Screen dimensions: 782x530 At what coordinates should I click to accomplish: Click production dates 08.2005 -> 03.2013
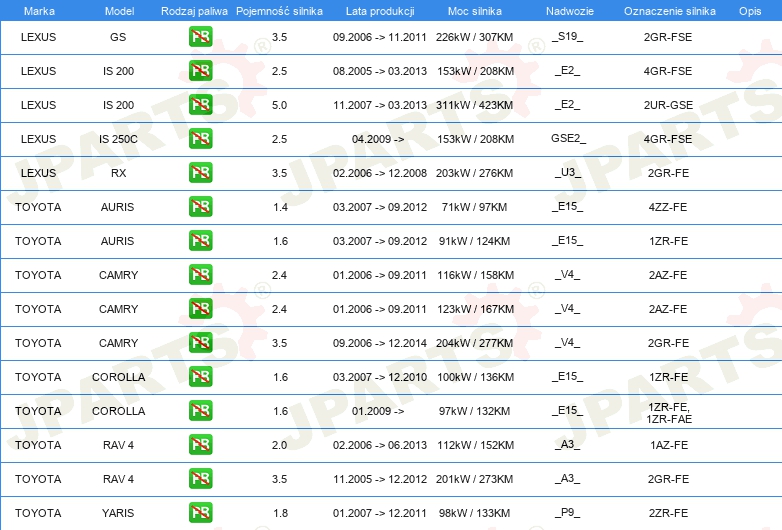coord(380,71)
